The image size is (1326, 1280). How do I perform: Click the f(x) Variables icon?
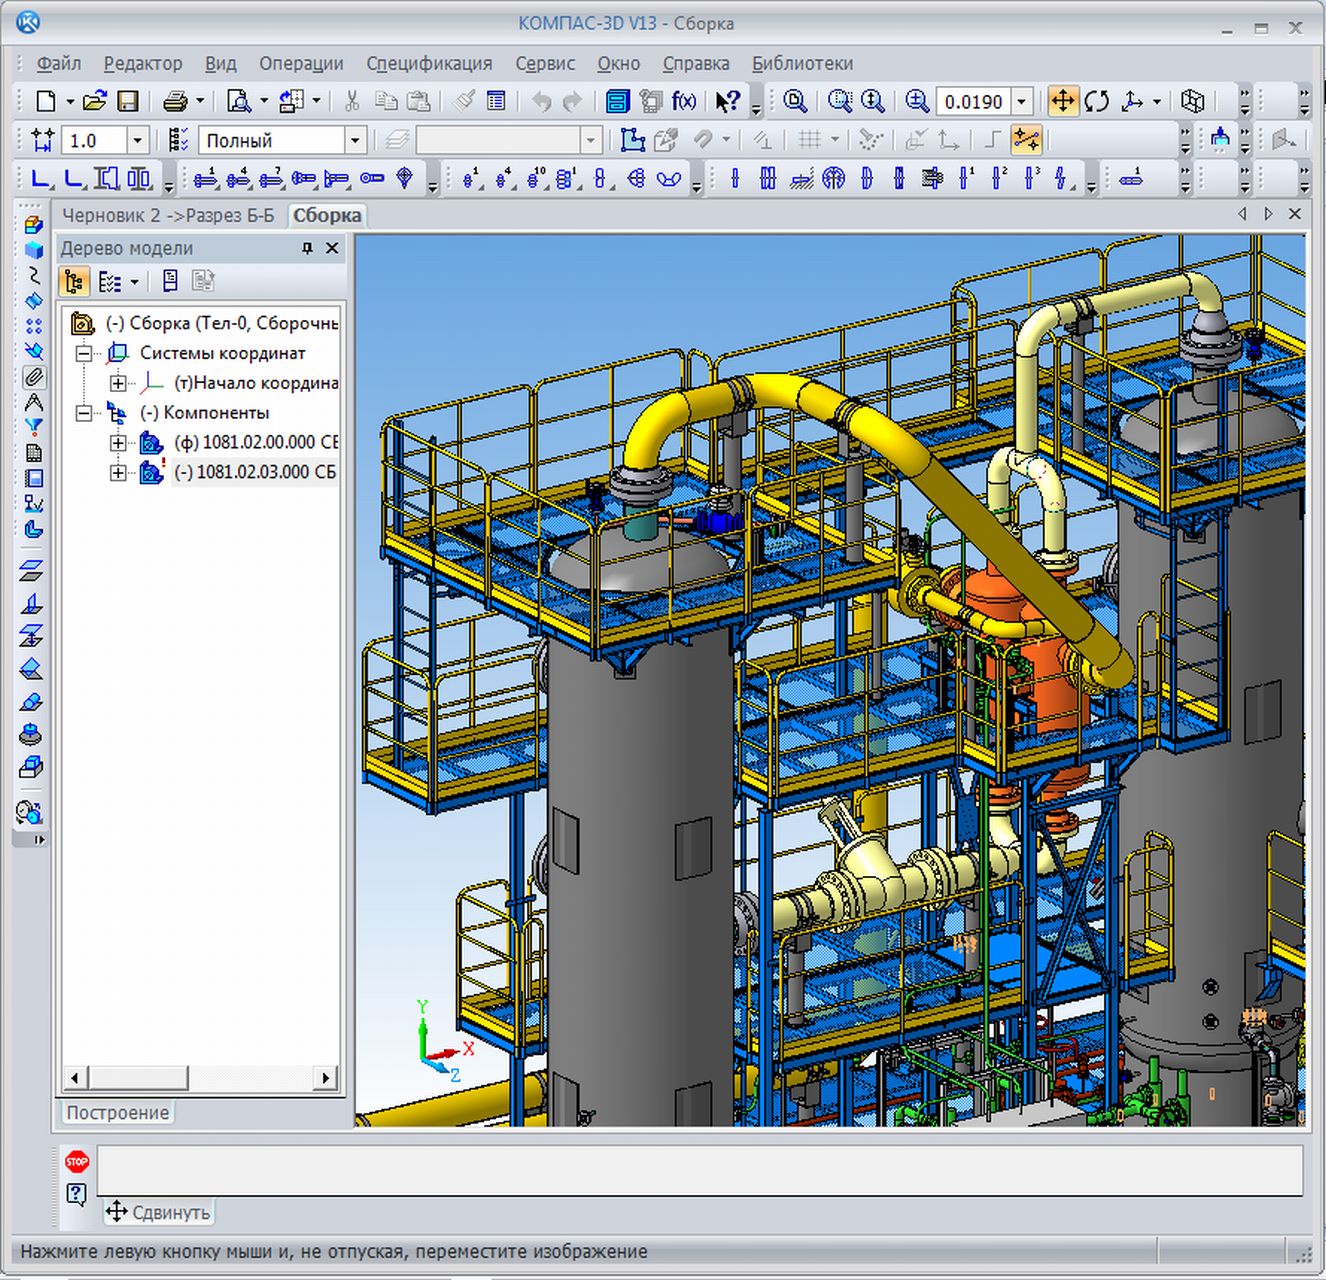[684, 101]
